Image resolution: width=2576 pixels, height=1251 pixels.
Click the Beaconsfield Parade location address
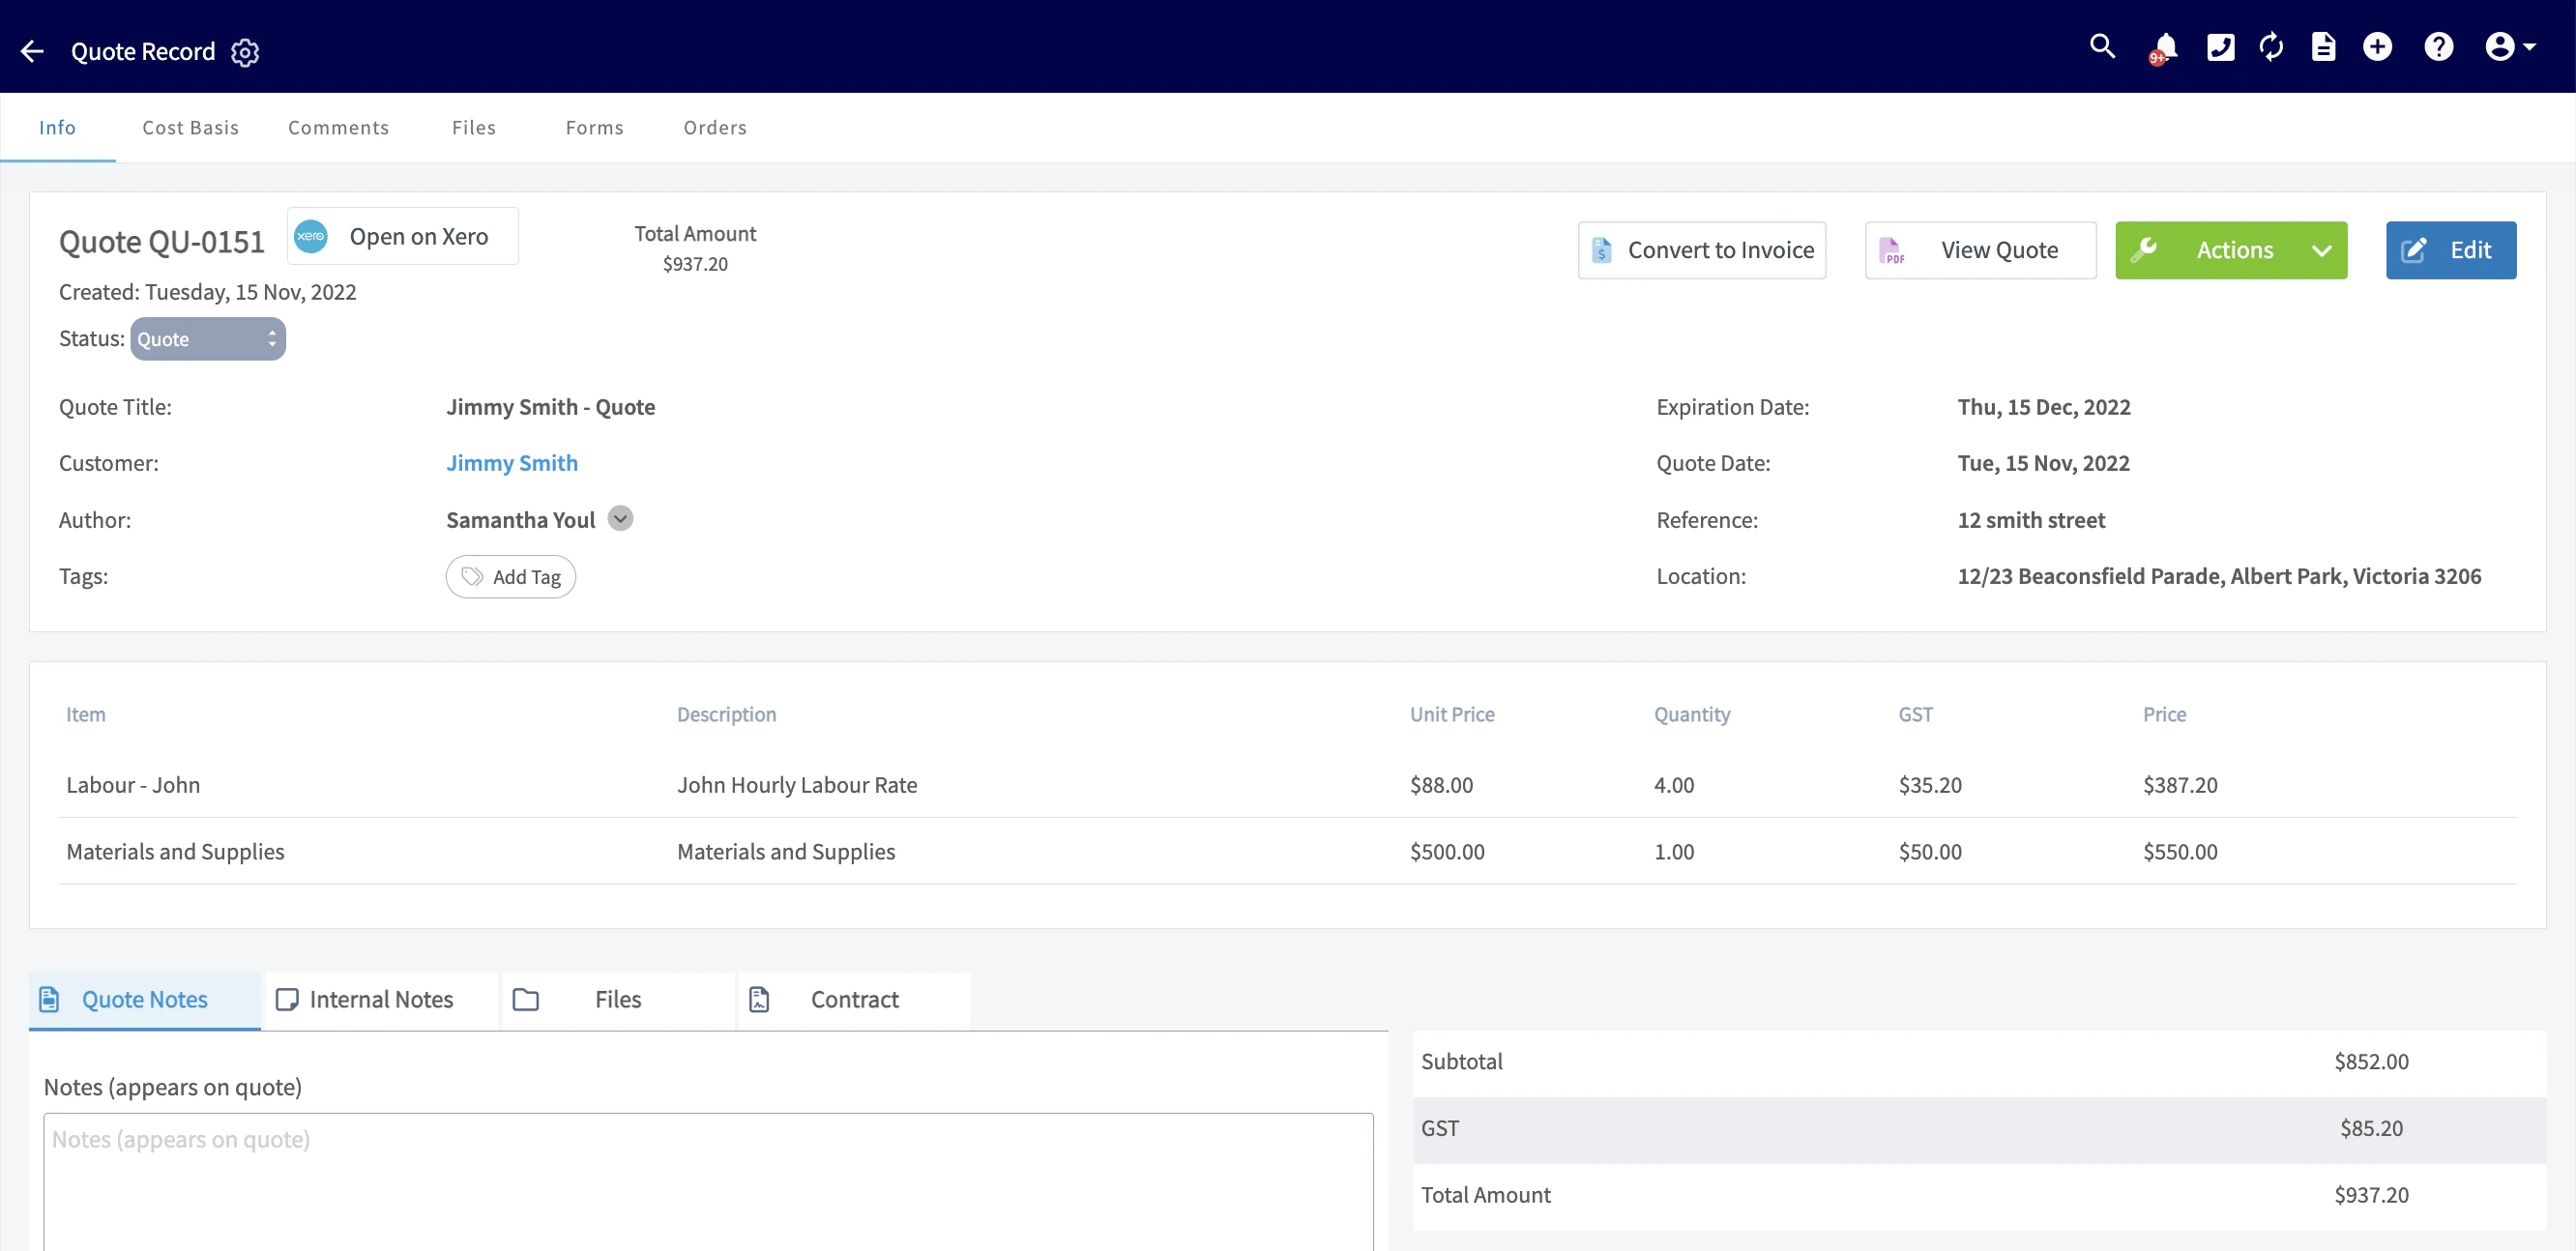coord(2219,576)
